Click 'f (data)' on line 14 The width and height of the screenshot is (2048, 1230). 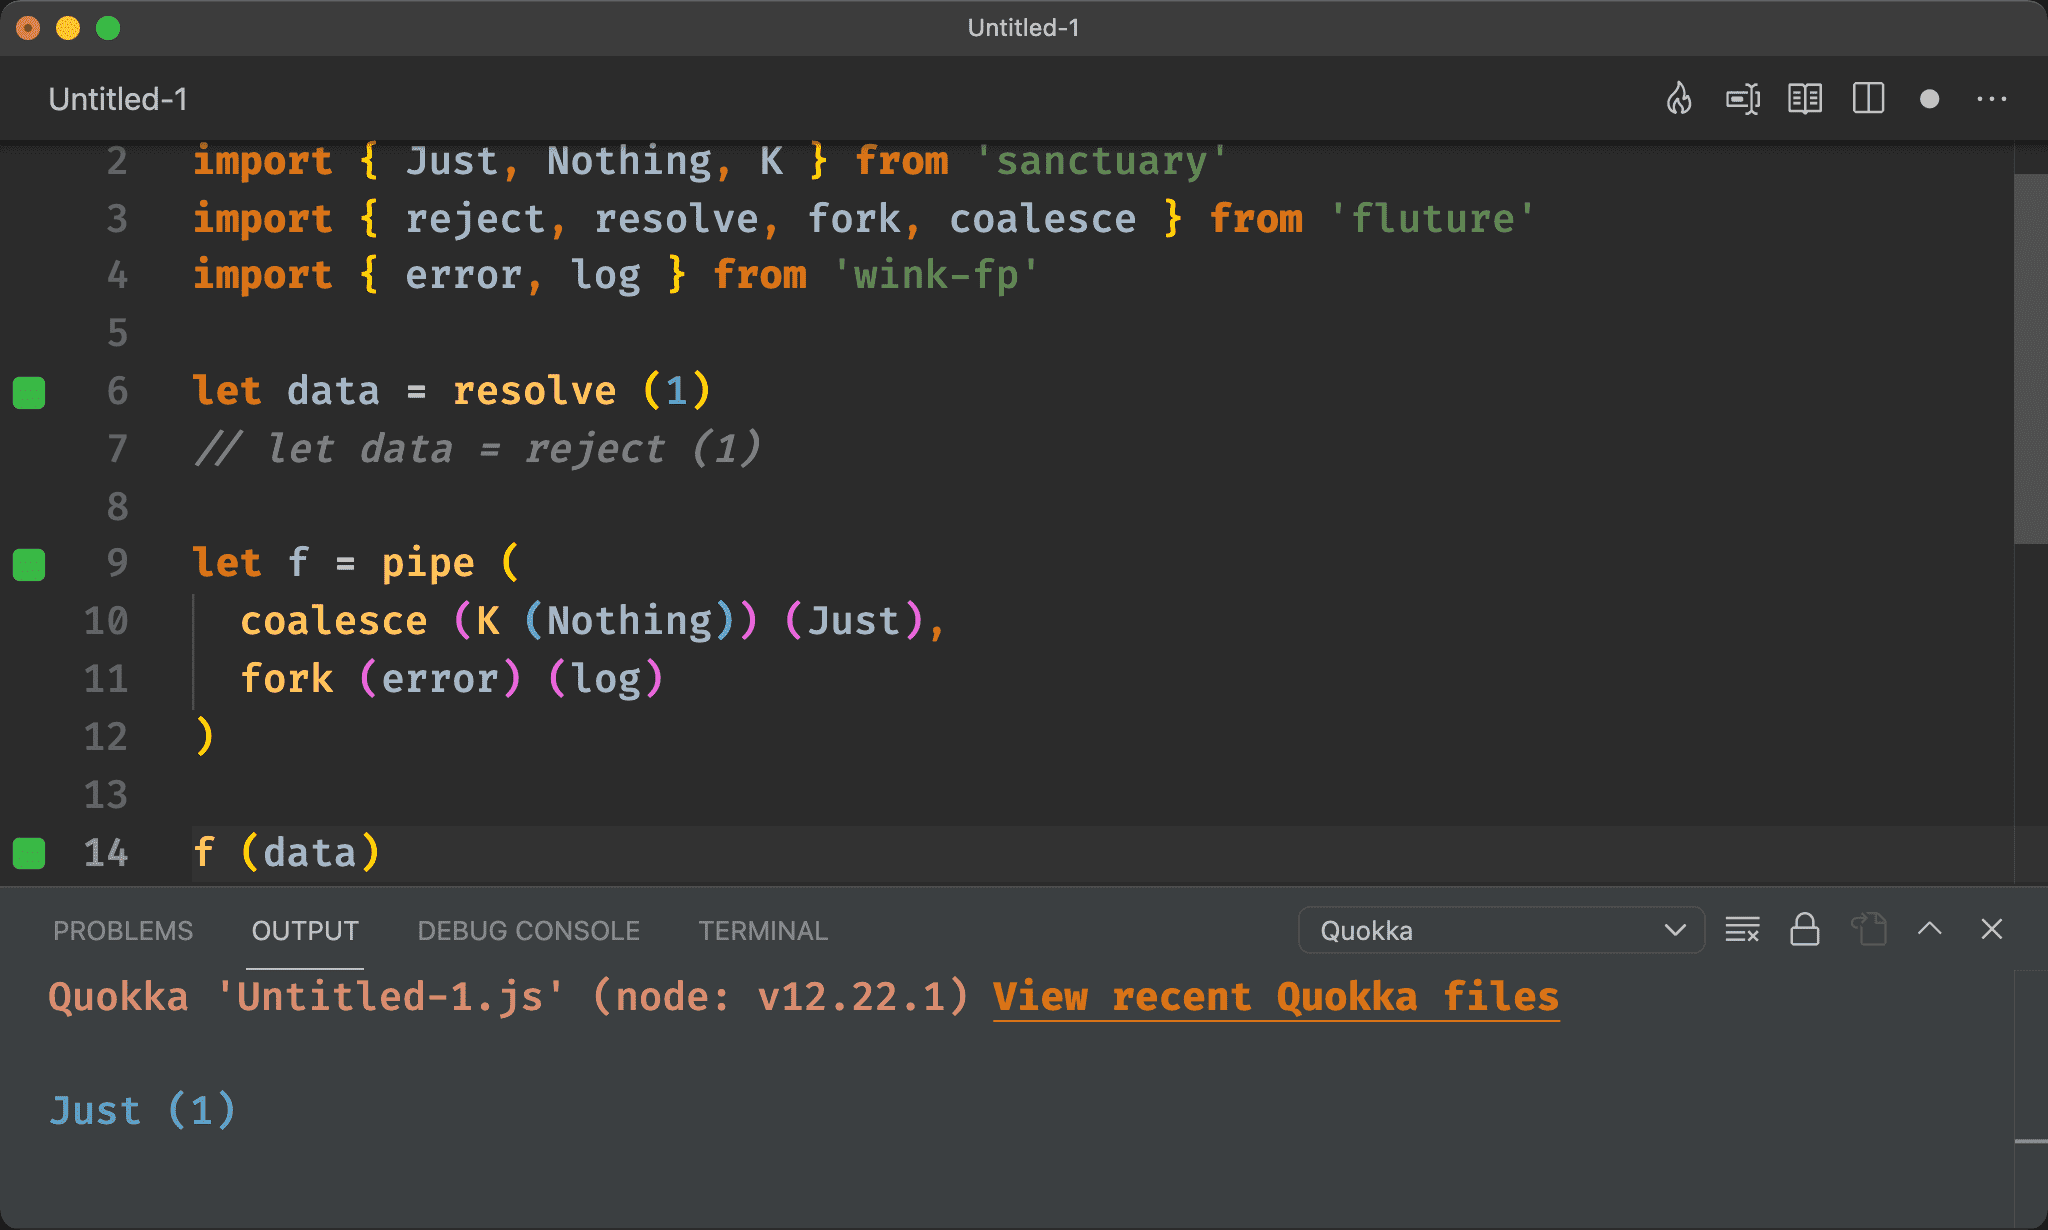[287, 853]
